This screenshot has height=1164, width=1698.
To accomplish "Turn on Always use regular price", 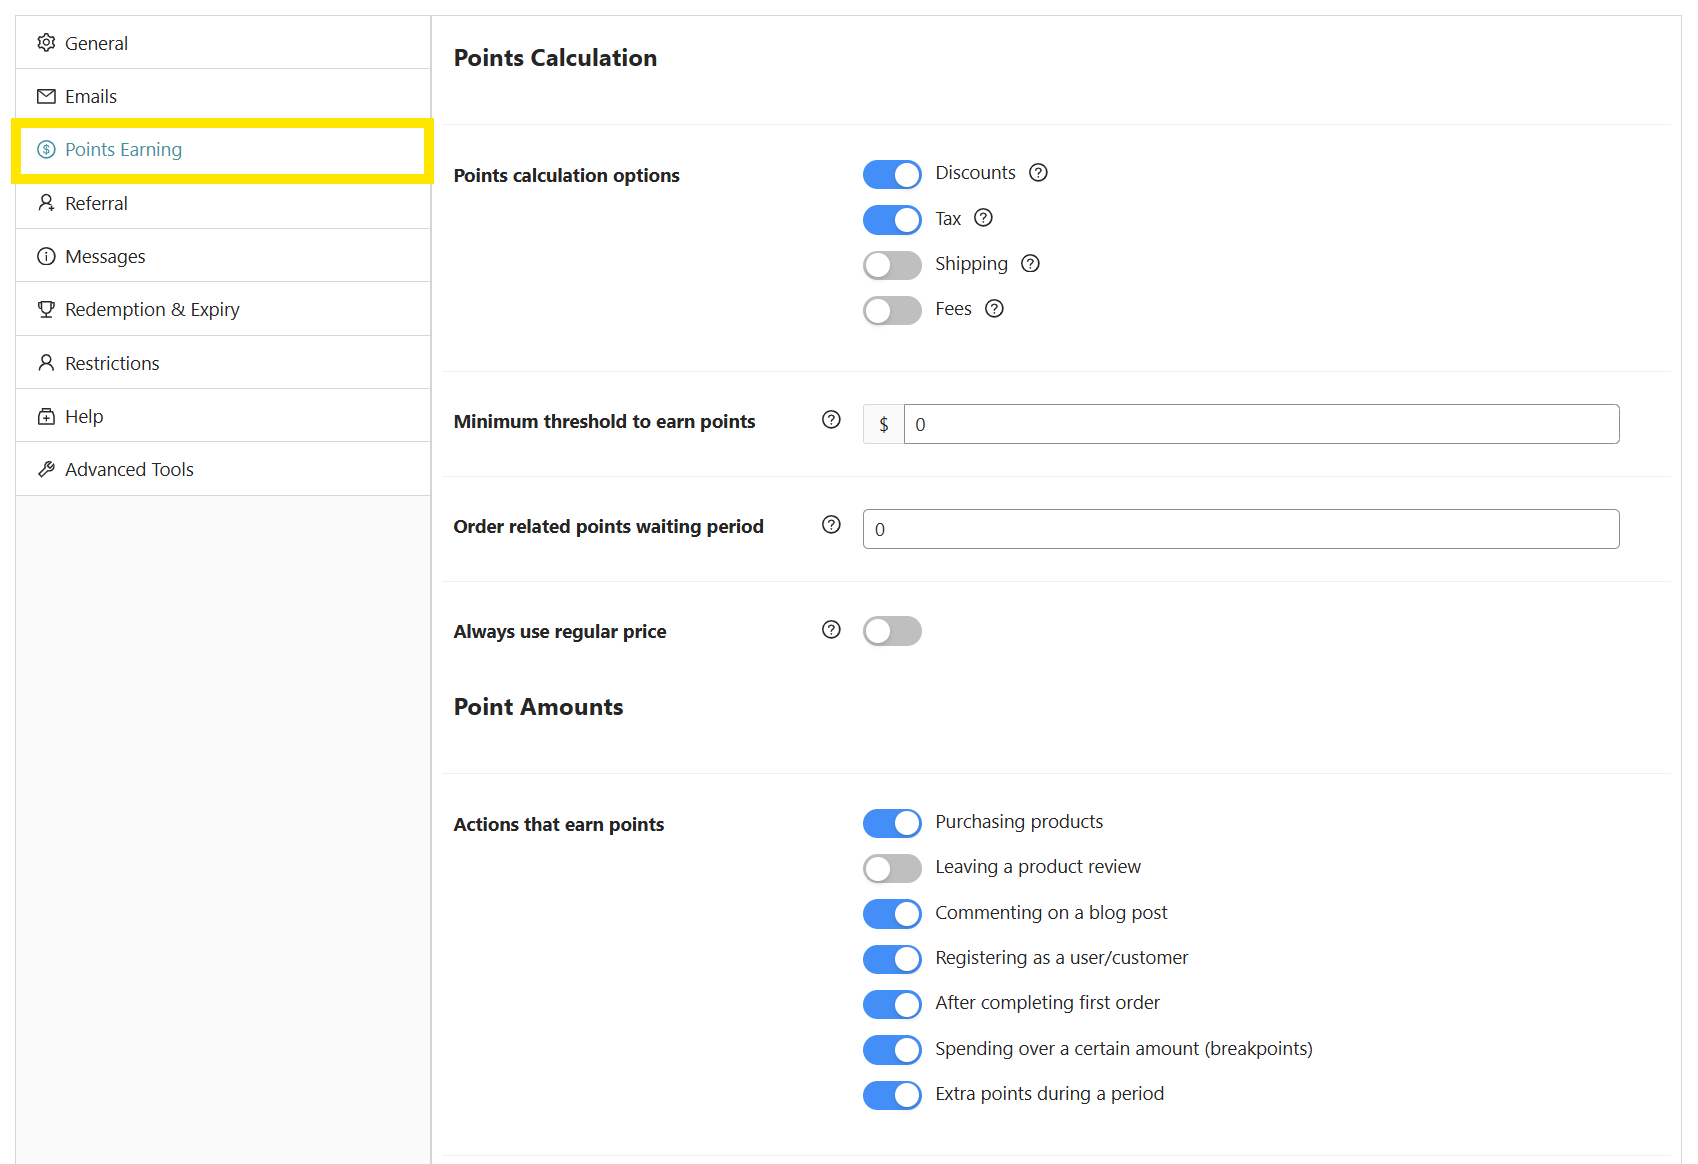I will [x=892, y=631].
